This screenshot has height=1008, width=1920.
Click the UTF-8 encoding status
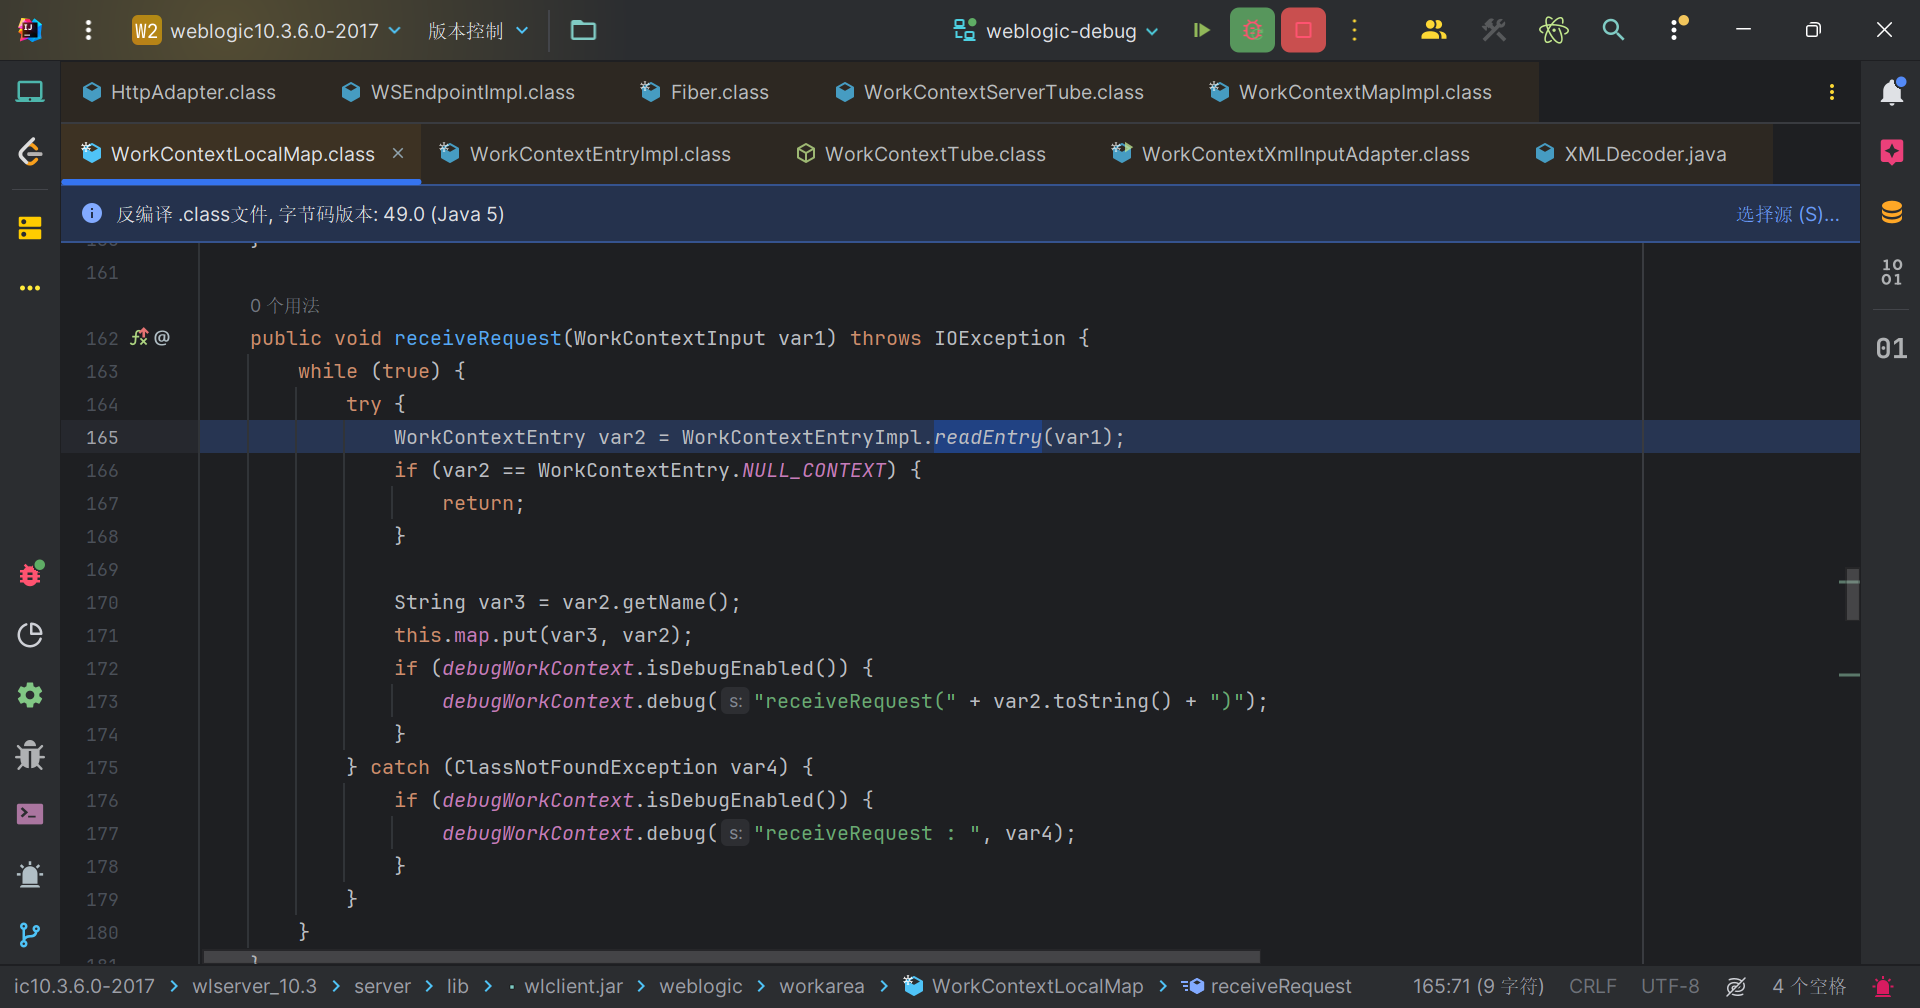coord(1670,986)
